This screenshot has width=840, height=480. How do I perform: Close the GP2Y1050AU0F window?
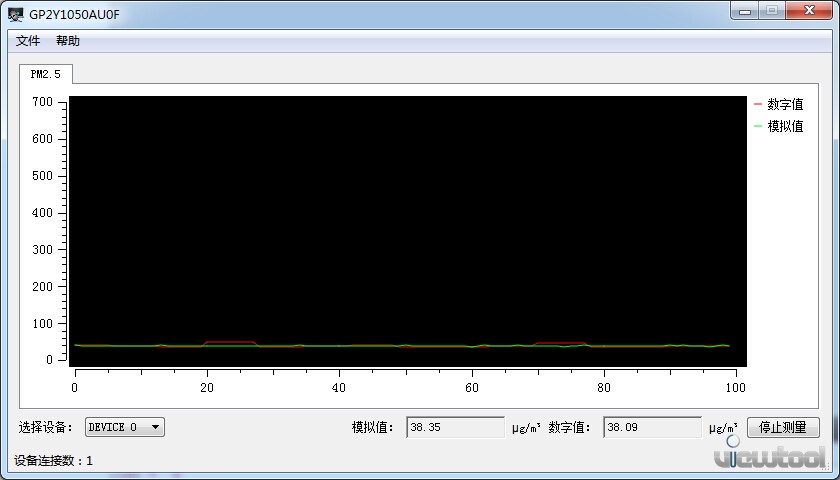(809, 10)
